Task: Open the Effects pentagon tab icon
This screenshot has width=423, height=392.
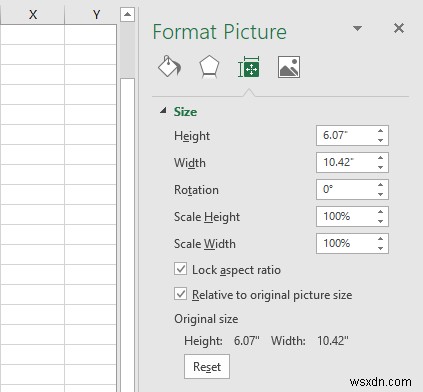Action: point(209,67)
